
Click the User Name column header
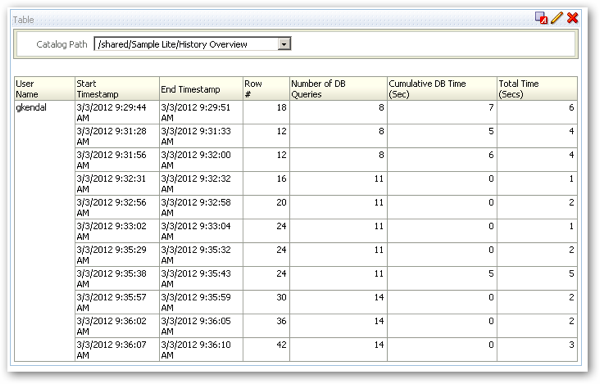click(44, 89)
